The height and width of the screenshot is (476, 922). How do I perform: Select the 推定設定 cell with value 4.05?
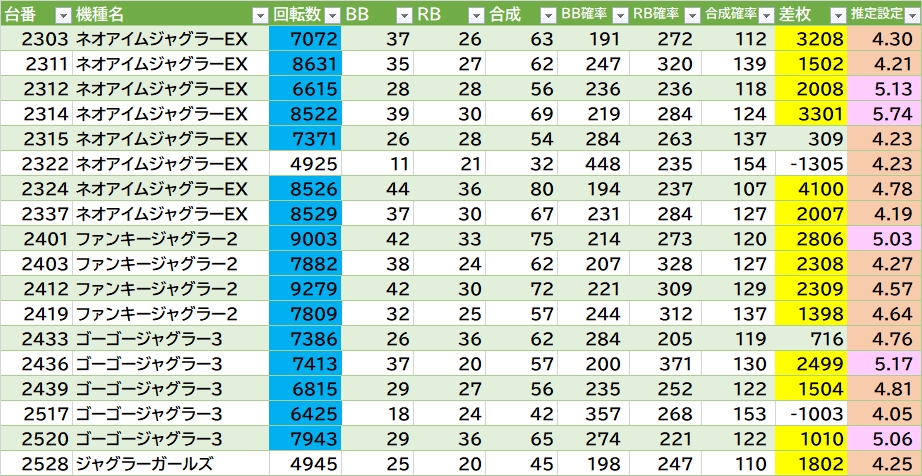pyautogui.click(x=884, y=413)
